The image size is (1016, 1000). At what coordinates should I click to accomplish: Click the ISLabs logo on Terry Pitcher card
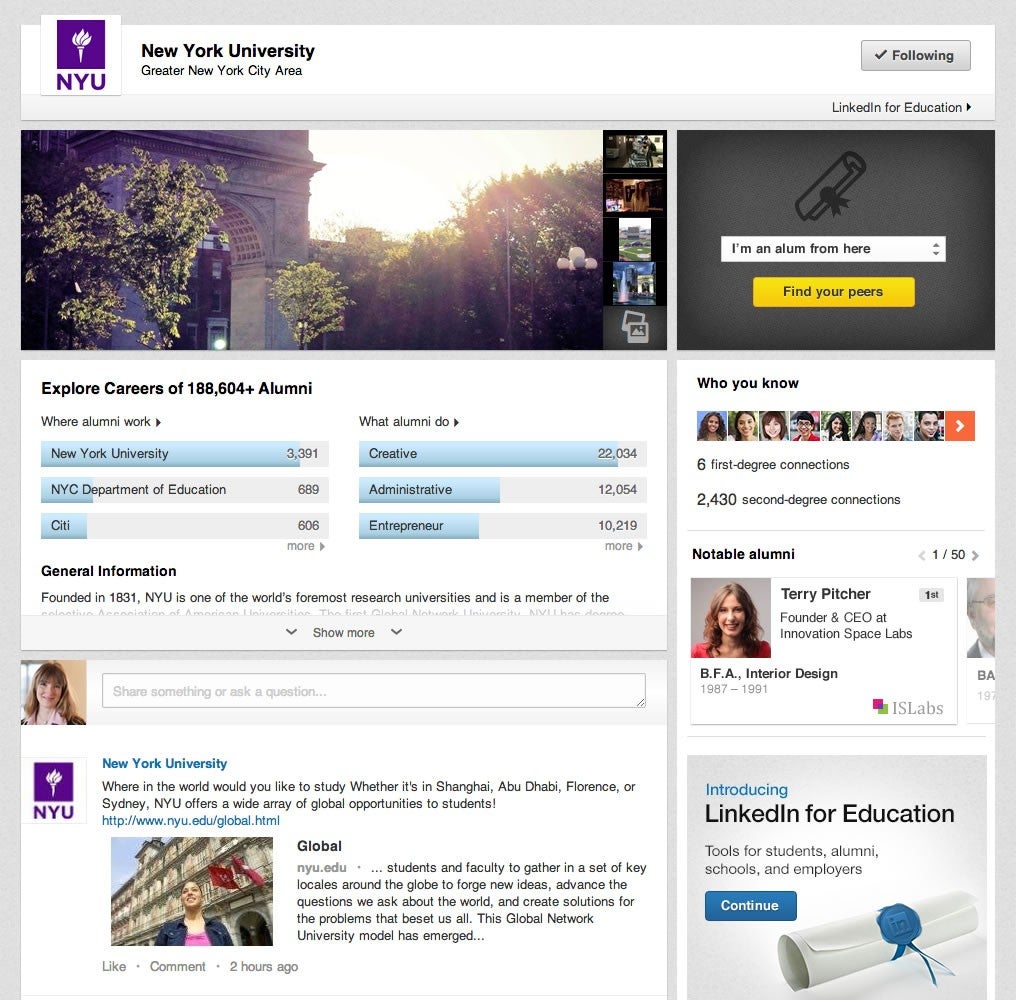pos(908,707)
